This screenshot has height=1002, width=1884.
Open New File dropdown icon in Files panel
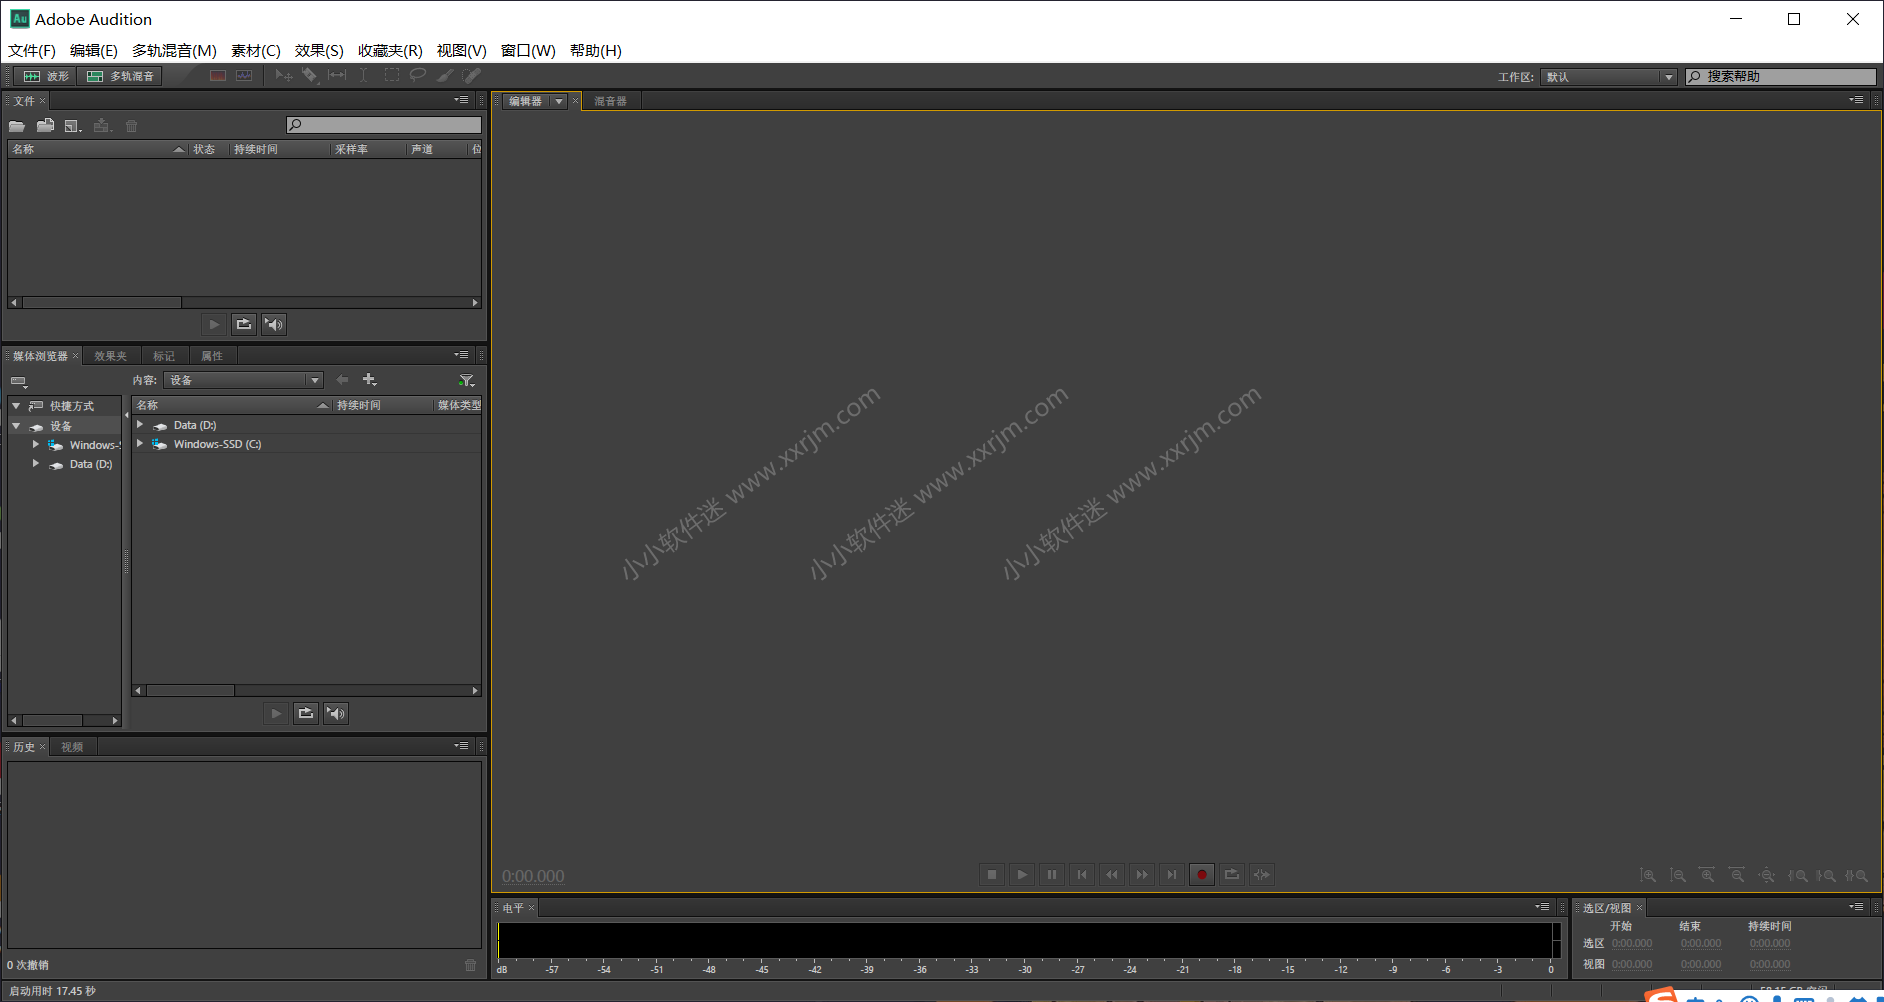73,126
